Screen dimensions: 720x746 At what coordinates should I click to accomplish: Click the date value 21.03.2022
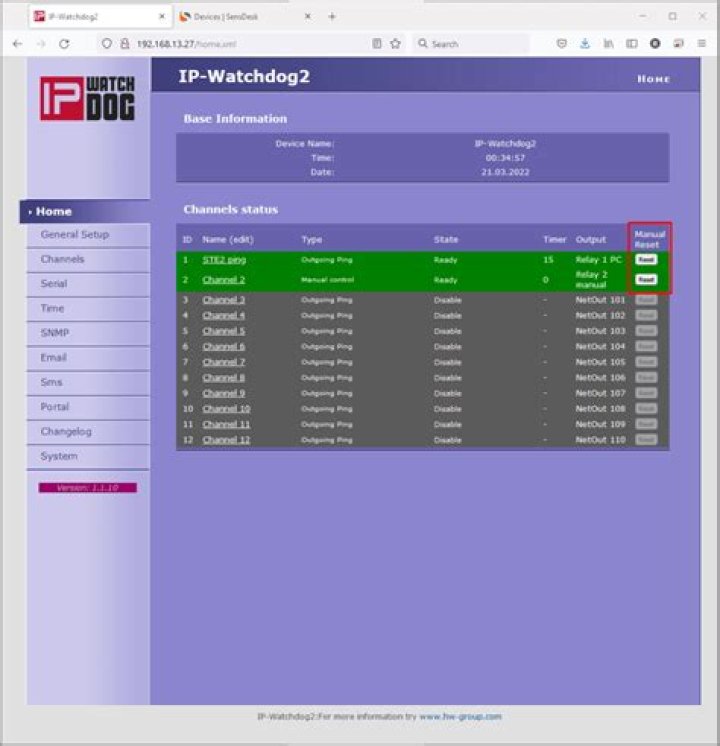[x=505, y=172]
